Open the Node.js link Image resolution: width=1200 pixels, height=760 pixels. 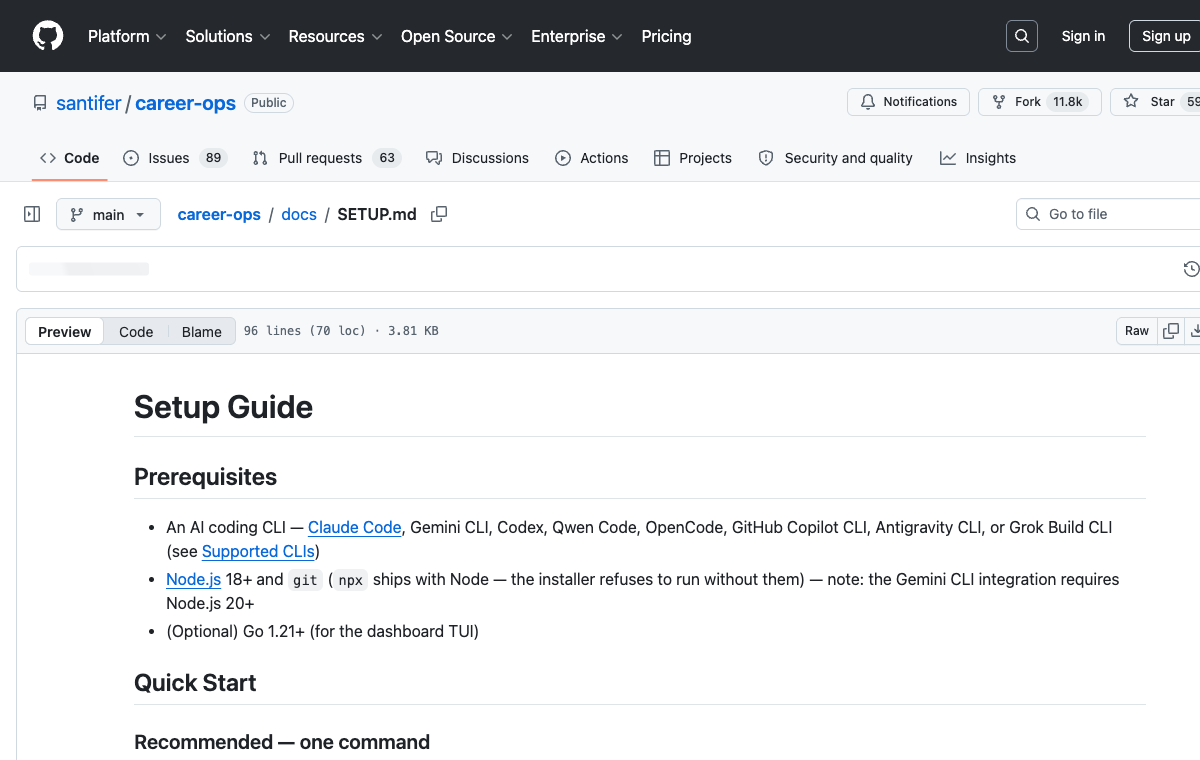pos(194,579)
